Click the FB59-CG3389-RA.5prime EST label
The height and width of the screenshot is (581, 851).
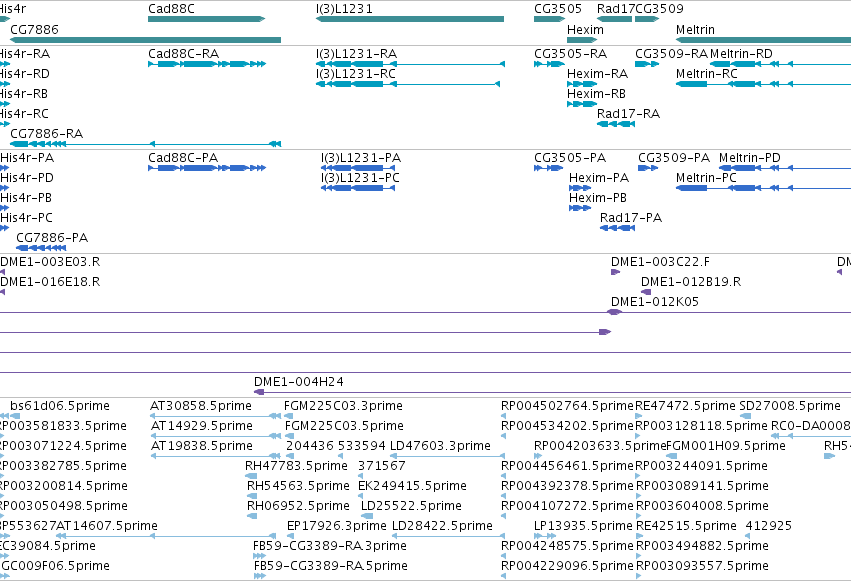point(331,566)
